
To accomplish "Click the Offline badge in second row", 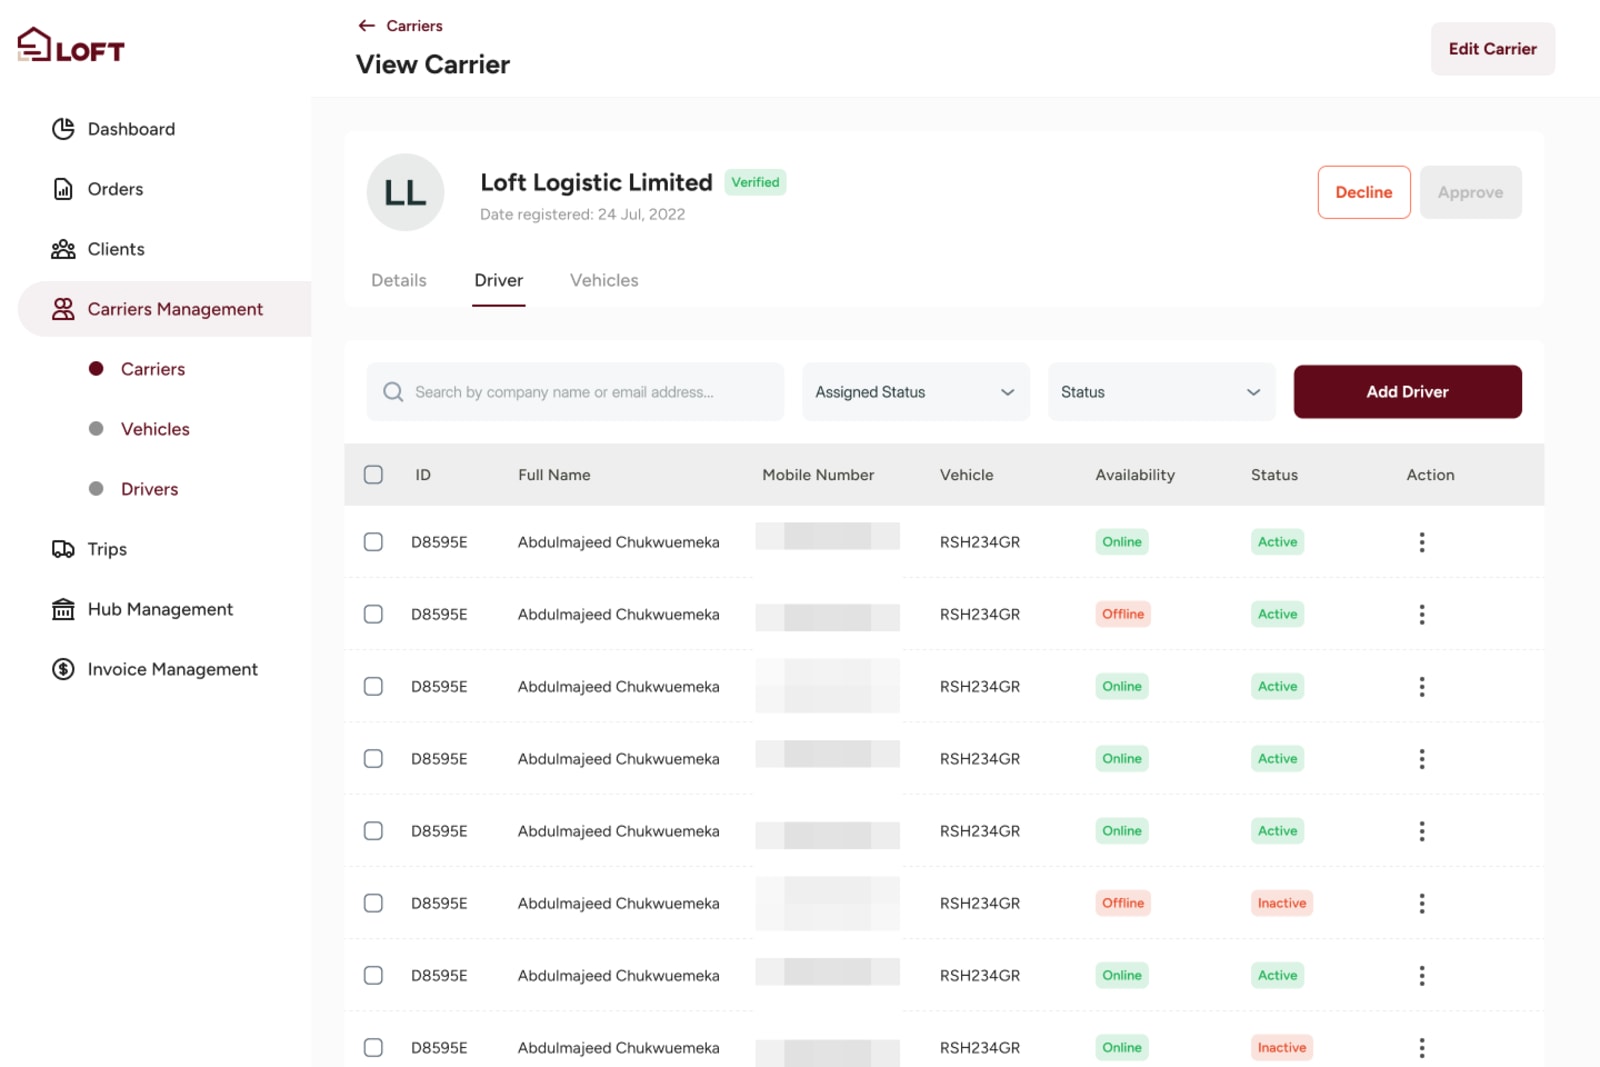I will pos(1123,614).
